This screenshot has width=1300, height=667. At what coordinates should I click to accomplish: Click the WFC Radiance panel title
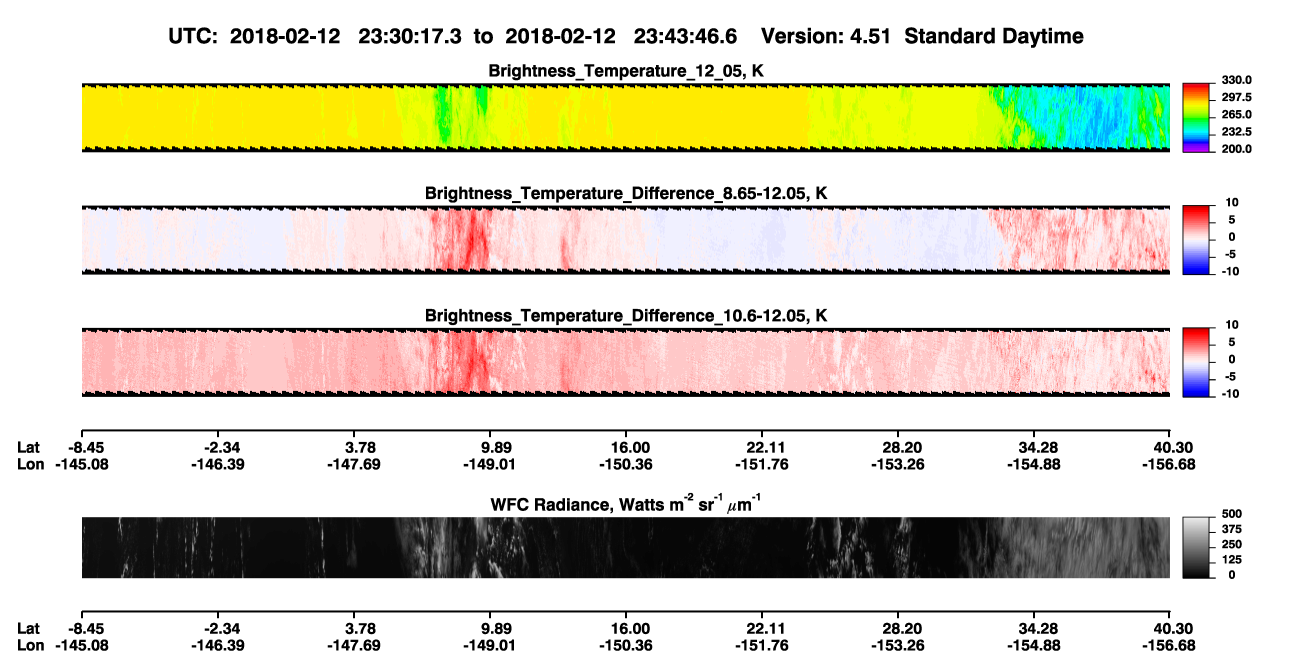(x=626, y=503)
